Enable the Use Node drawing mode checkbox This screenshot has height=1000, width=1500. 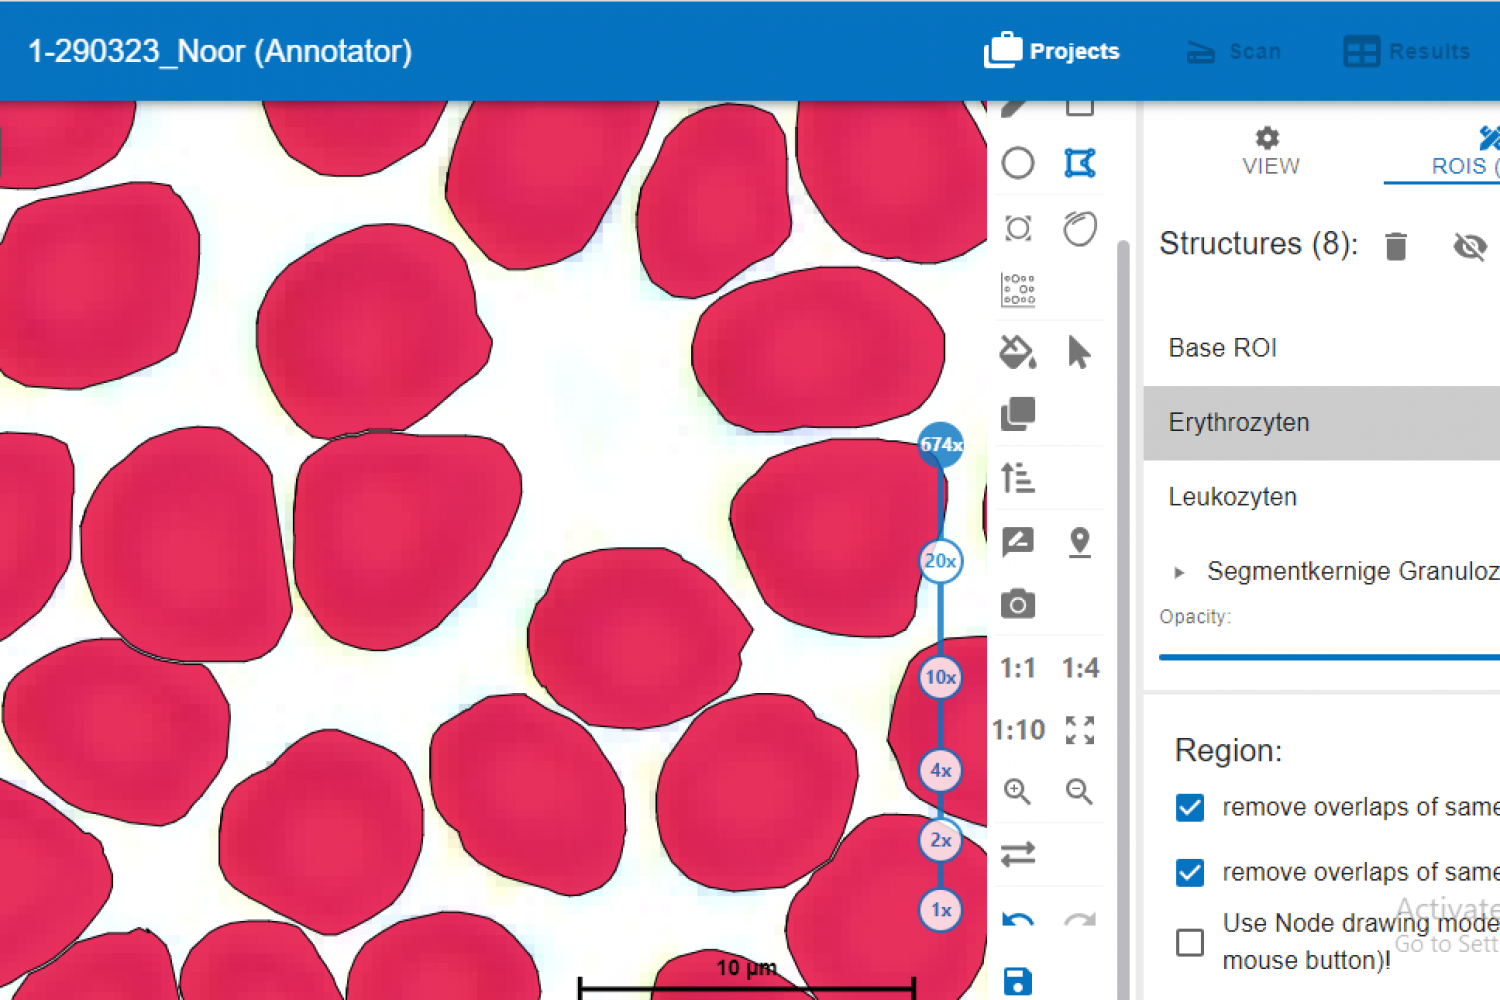1190,942
